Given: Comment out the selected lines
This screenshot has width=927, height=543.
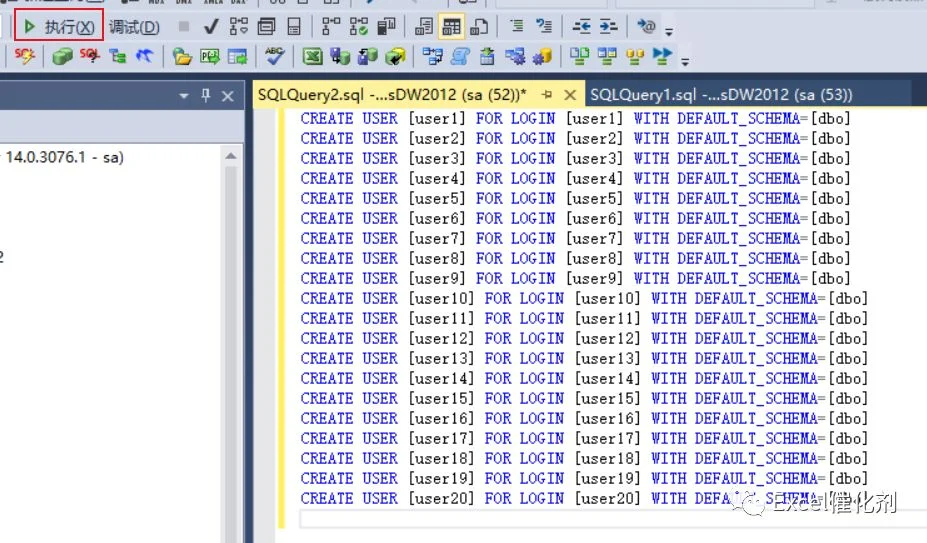Looking at the screenshot, I should pyautogui.click(x=516, y=27).
